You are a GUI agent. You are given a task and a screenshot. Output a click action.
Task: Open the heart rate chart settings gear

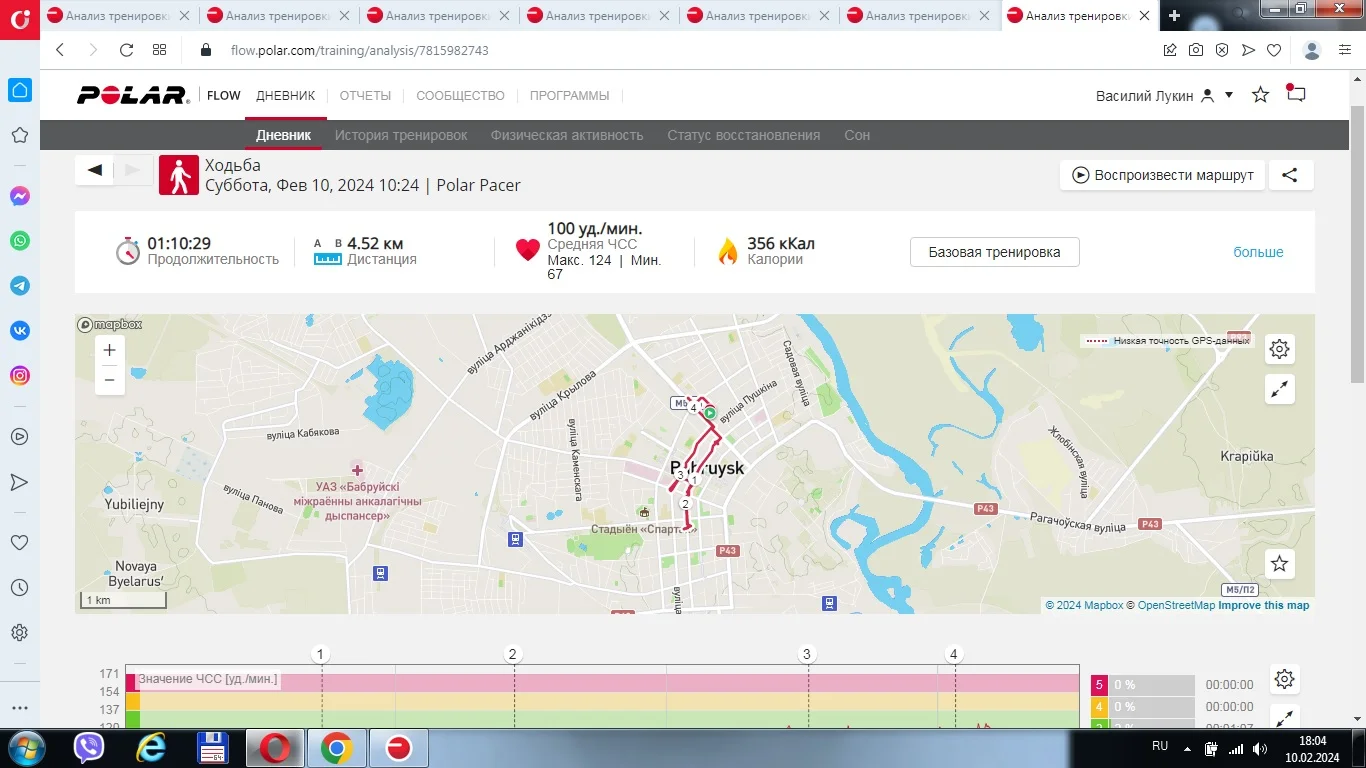click(1285, 680)
